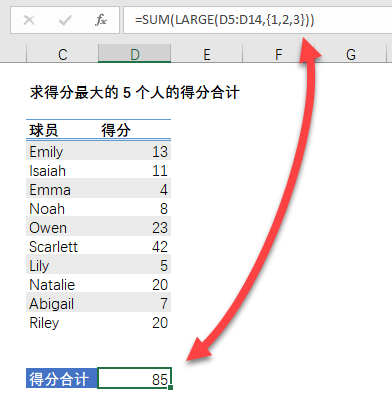Select the Emily name cell
Viewport: 392px width, 408px height.
[x=62, y=152]
